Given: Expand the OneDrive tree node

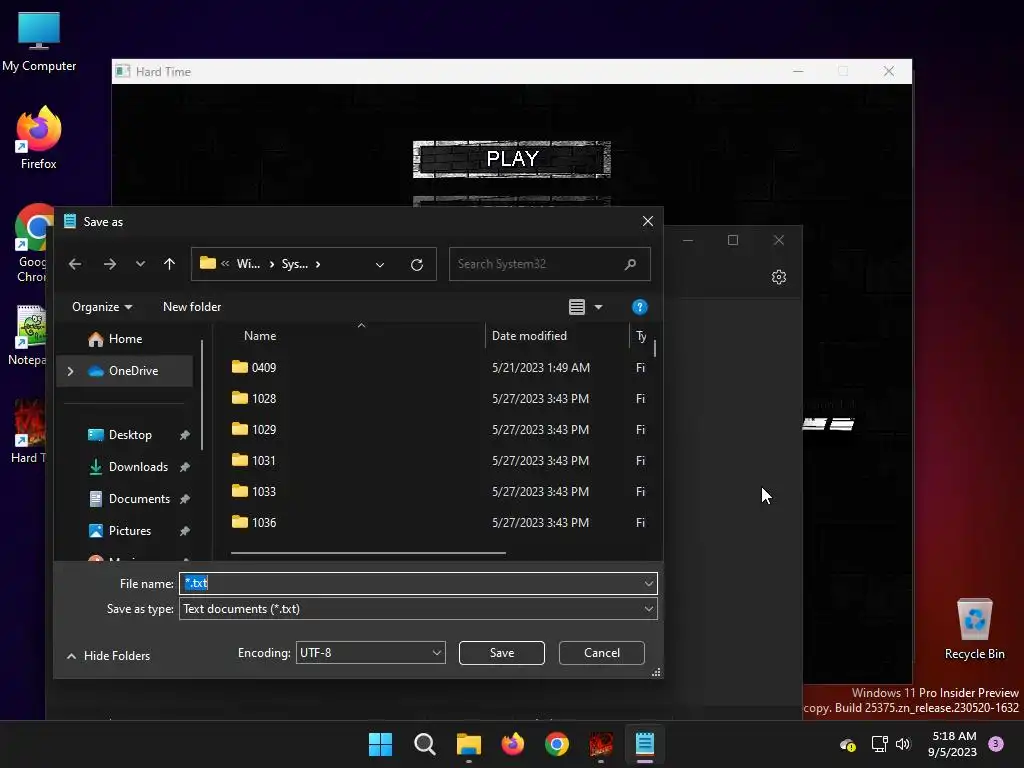Looking at the screenshot, I should coord(71,371).
